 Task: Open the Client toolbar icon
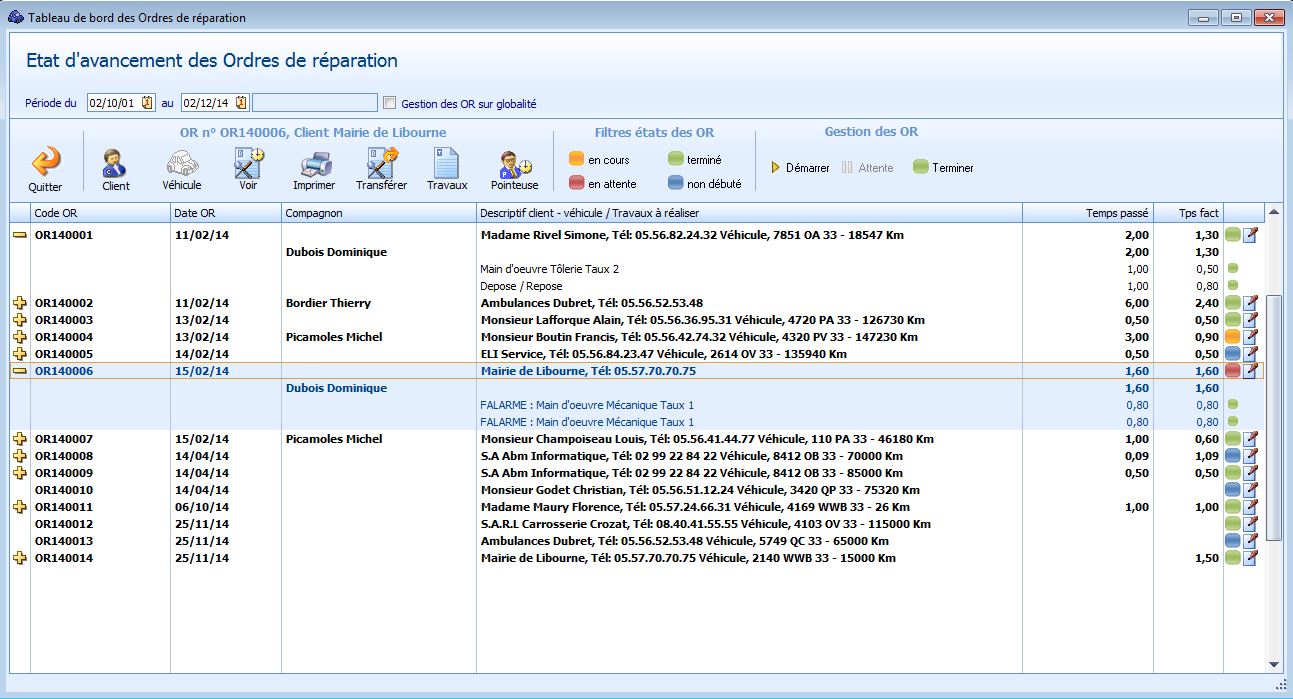coord(116,162)
